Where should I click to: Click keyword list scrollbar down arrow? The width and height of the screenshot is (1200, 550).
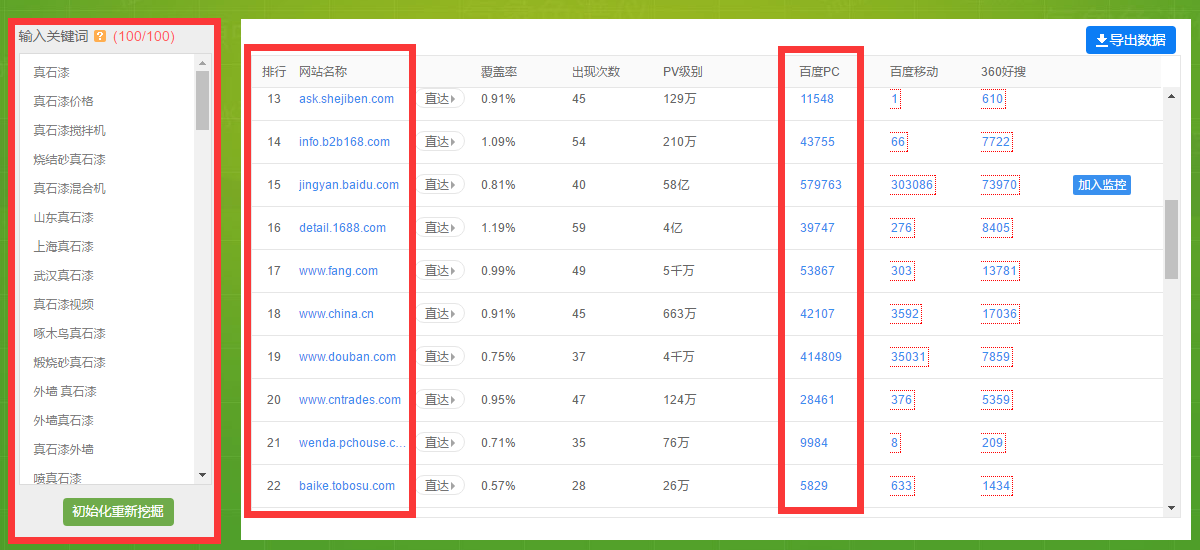click(202, 475)
